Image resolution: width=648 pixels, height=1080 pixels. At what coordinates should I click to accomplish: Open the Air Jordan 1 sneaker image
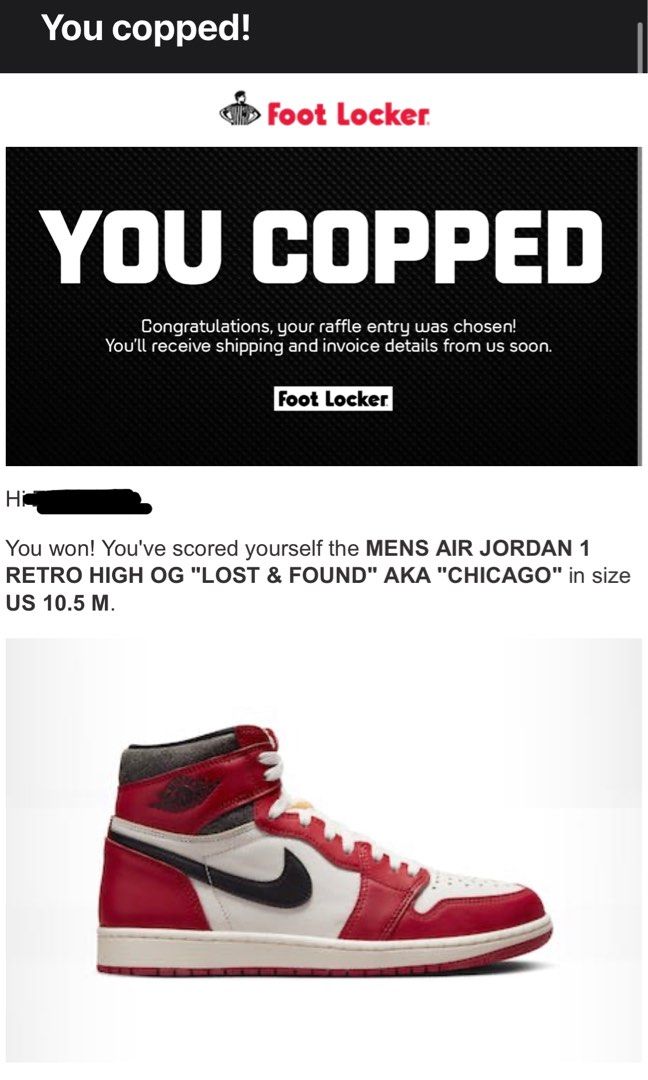tap(324, 850)
